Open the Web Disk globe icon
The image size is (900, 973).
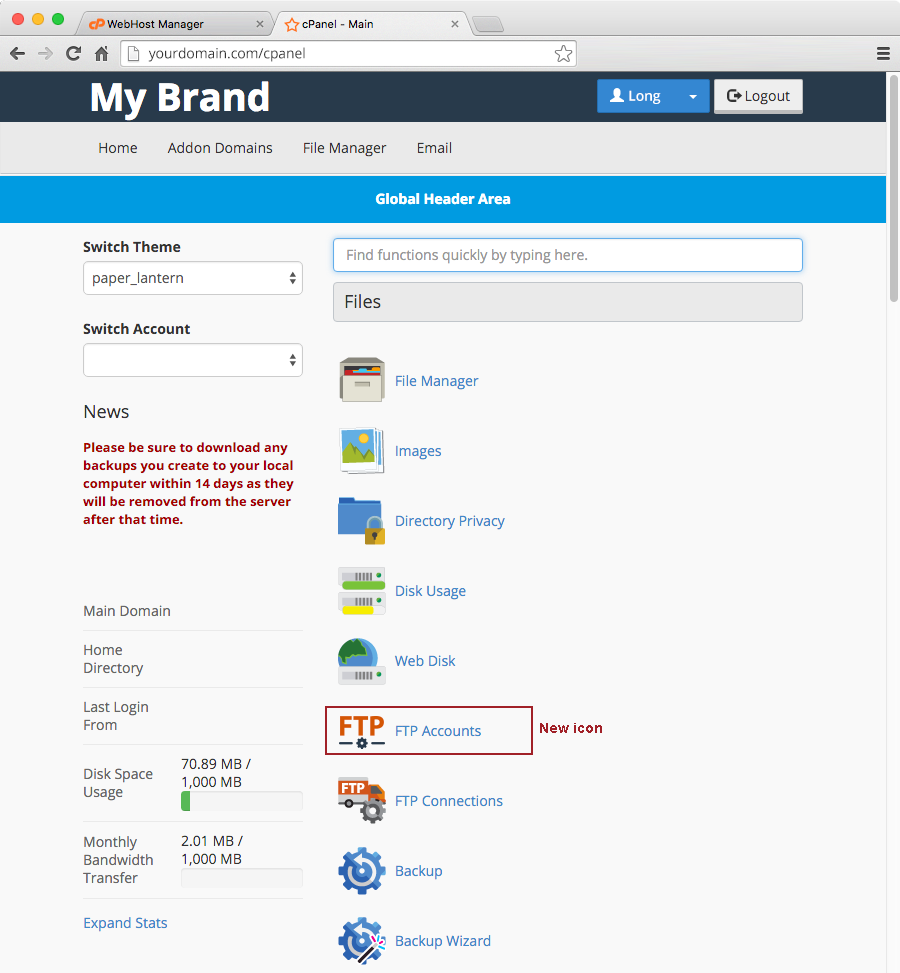pyautogui.click(x=361, y=660)
